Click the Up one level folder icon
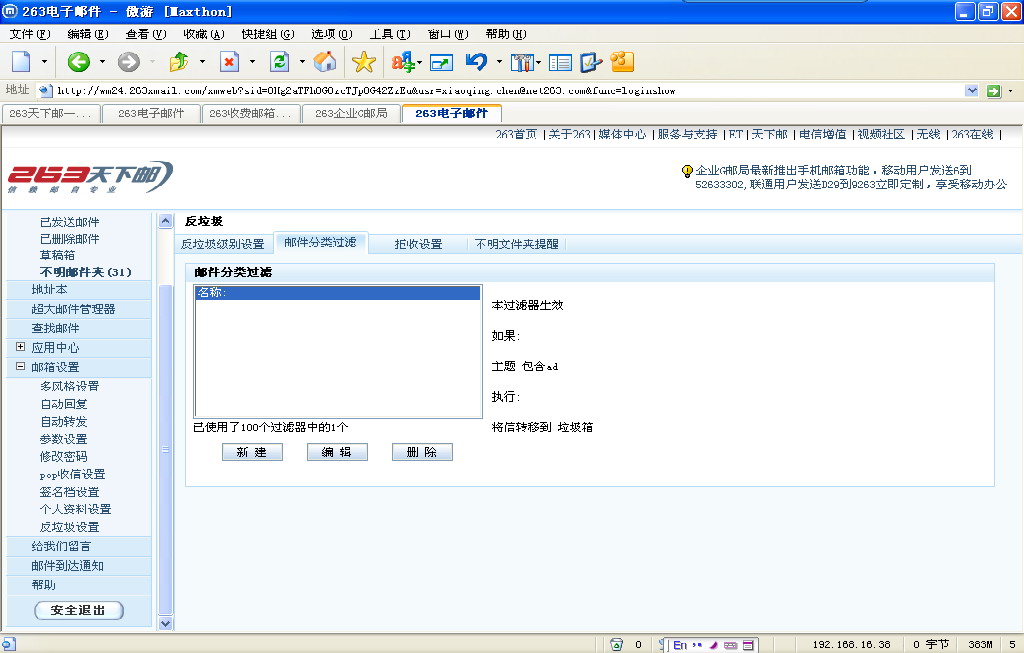This screenshot has height=653, width=1024. point(178,62)
